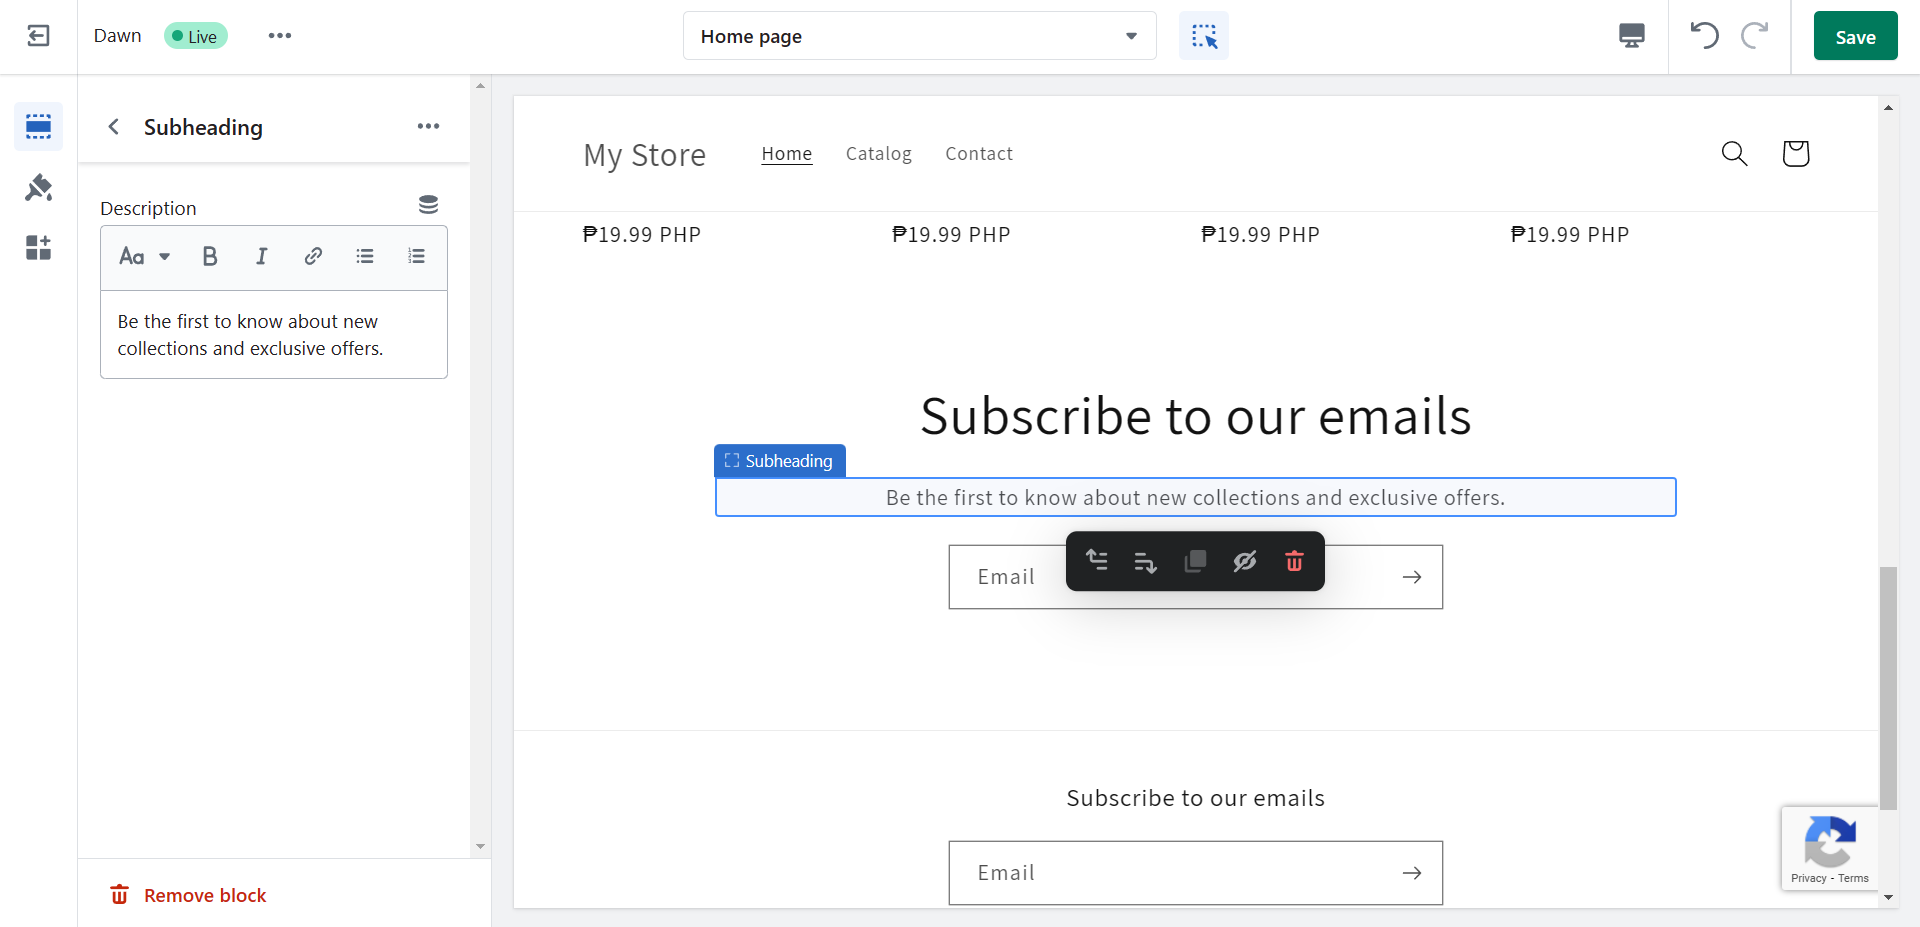Click the Live status badge

[x=196, y=36]
